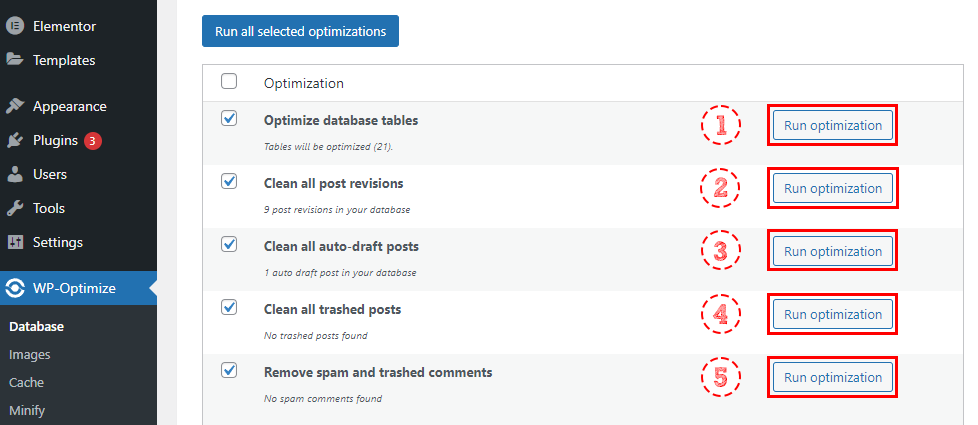The width and height of the screenshot is (978, 425).
Task: Click 'Clean all post revisions' title text
Action: click(334, 183)
